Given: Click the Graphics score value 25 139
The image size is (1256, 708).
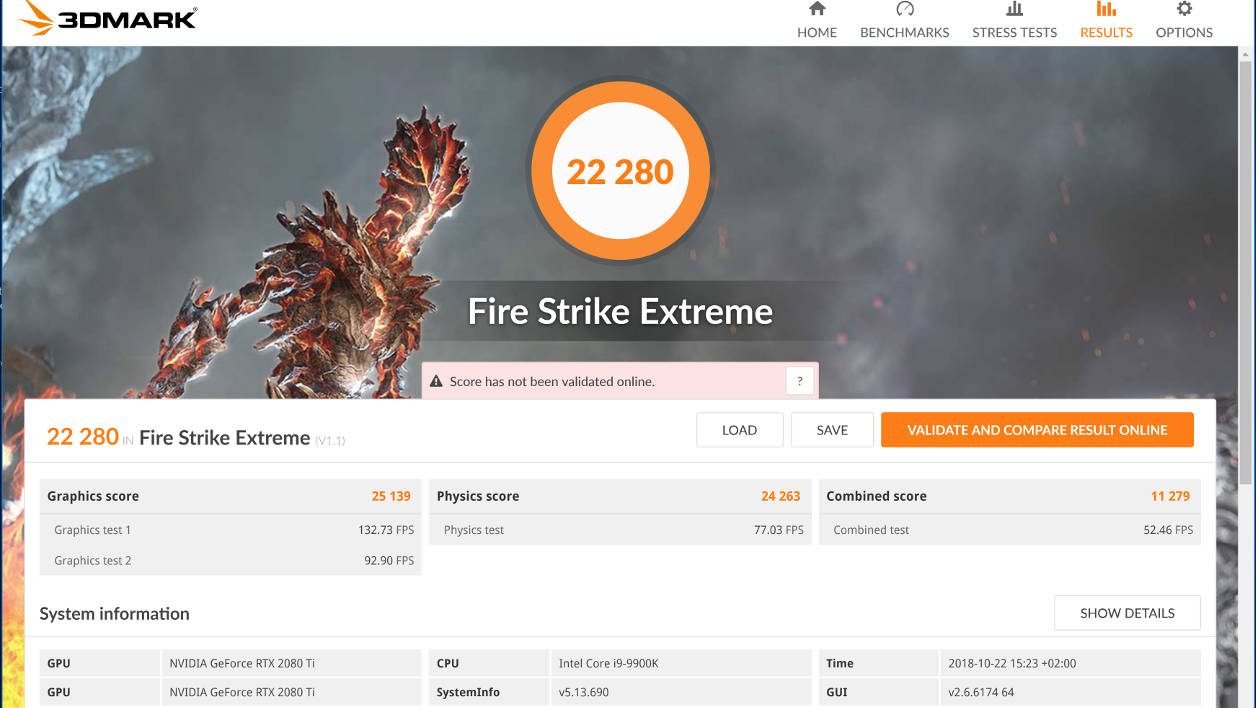Looking at the screenshot, I should [x=391, y=496].
